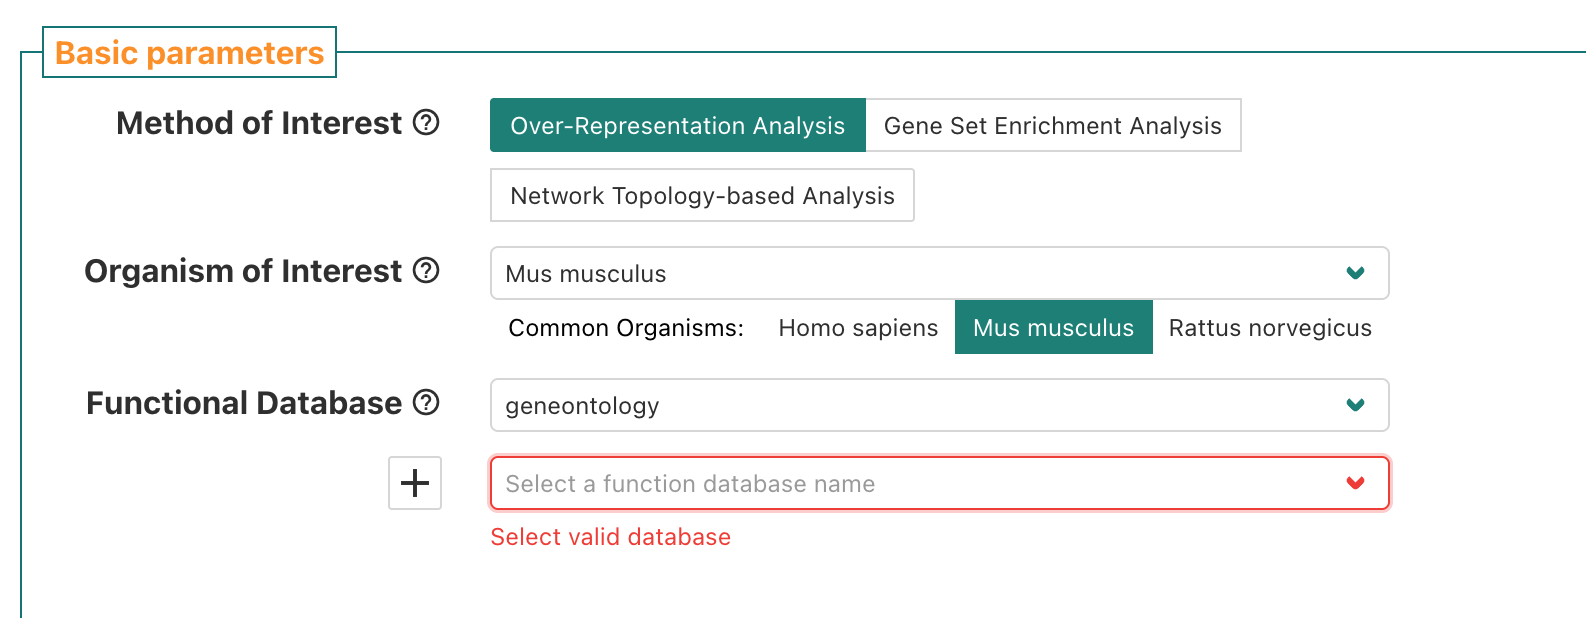The image size is (1586, 618).
Task: Pick Homo sapiens from common organisms
Action: coord(858,328)
